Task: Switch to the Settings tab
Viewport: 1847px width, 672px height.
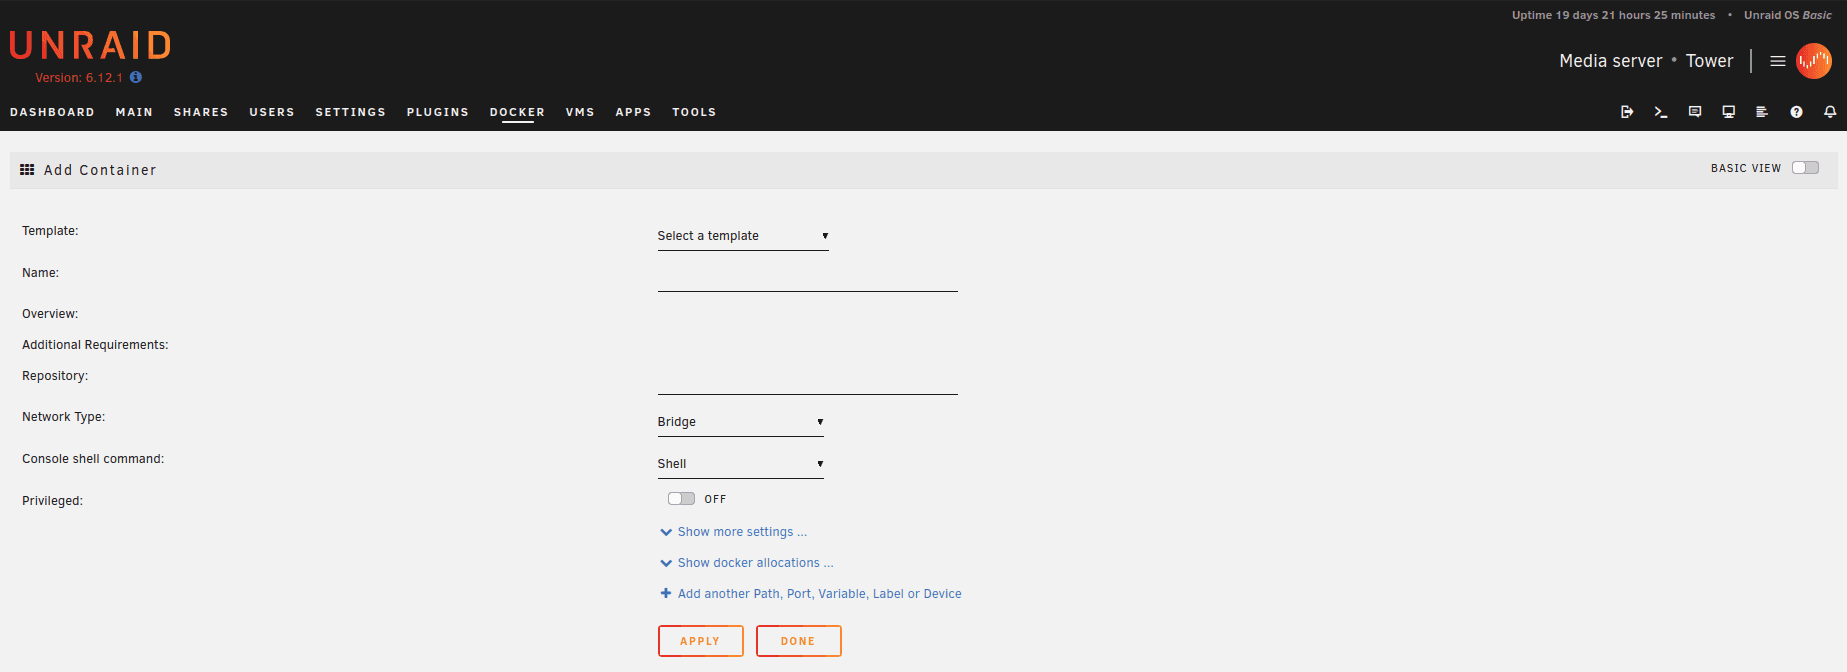Action: click(x=350, y=112)
